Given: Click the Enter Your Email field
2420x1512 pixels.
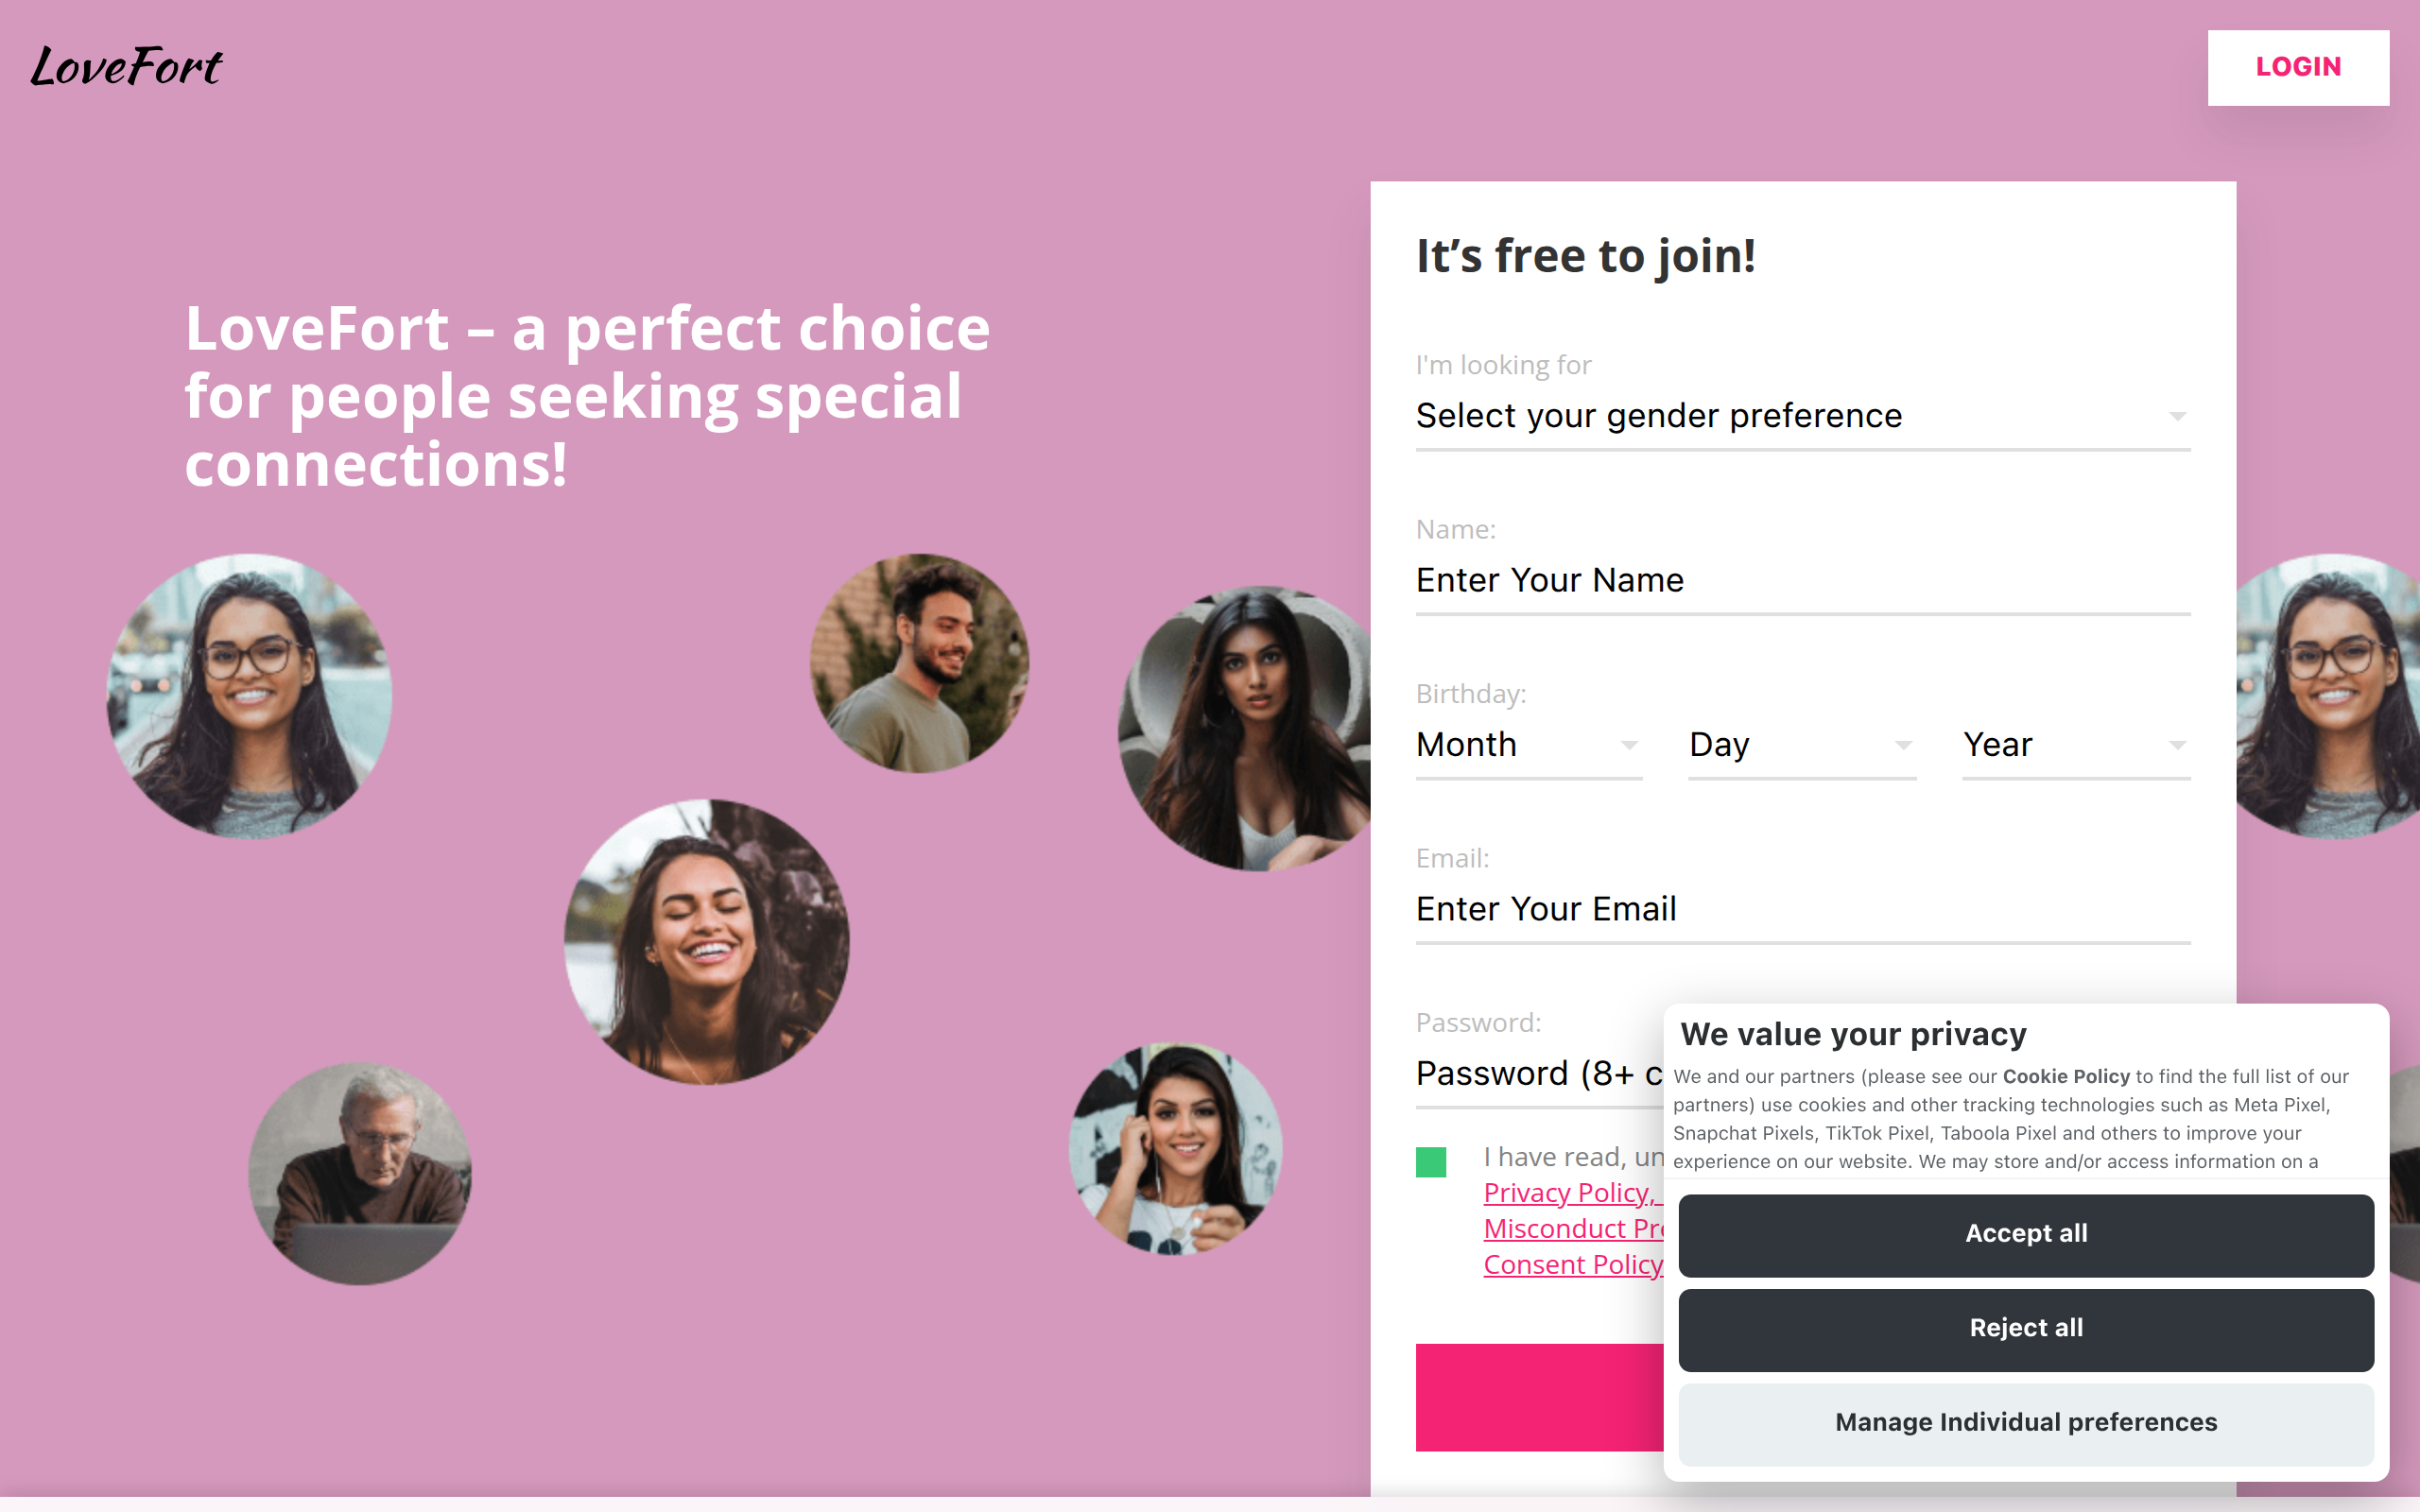Looking at the screenshot, I should pyautogui.click(x=1801, y=909).
